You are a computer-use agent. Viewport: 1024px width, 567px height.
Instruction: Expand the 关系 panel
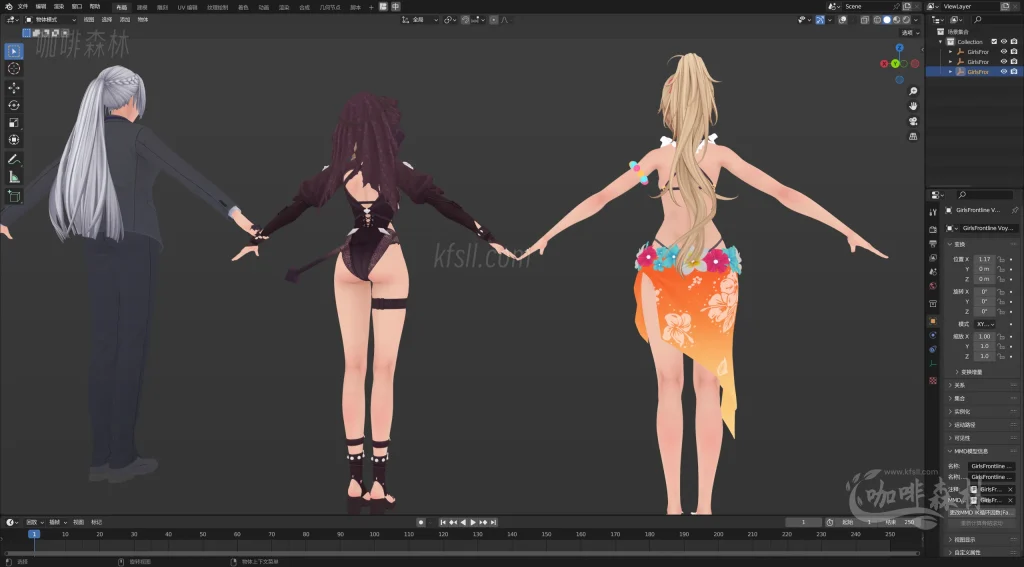(983, 385)
